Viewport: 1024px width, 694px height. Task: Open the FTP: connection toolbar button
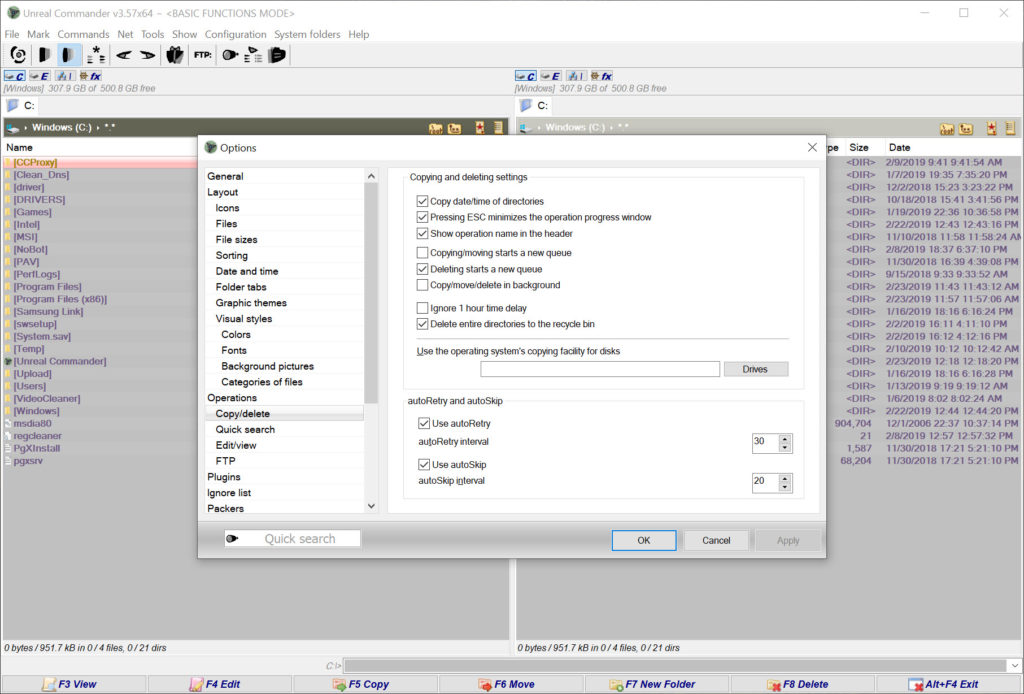(x=202, y=55)
